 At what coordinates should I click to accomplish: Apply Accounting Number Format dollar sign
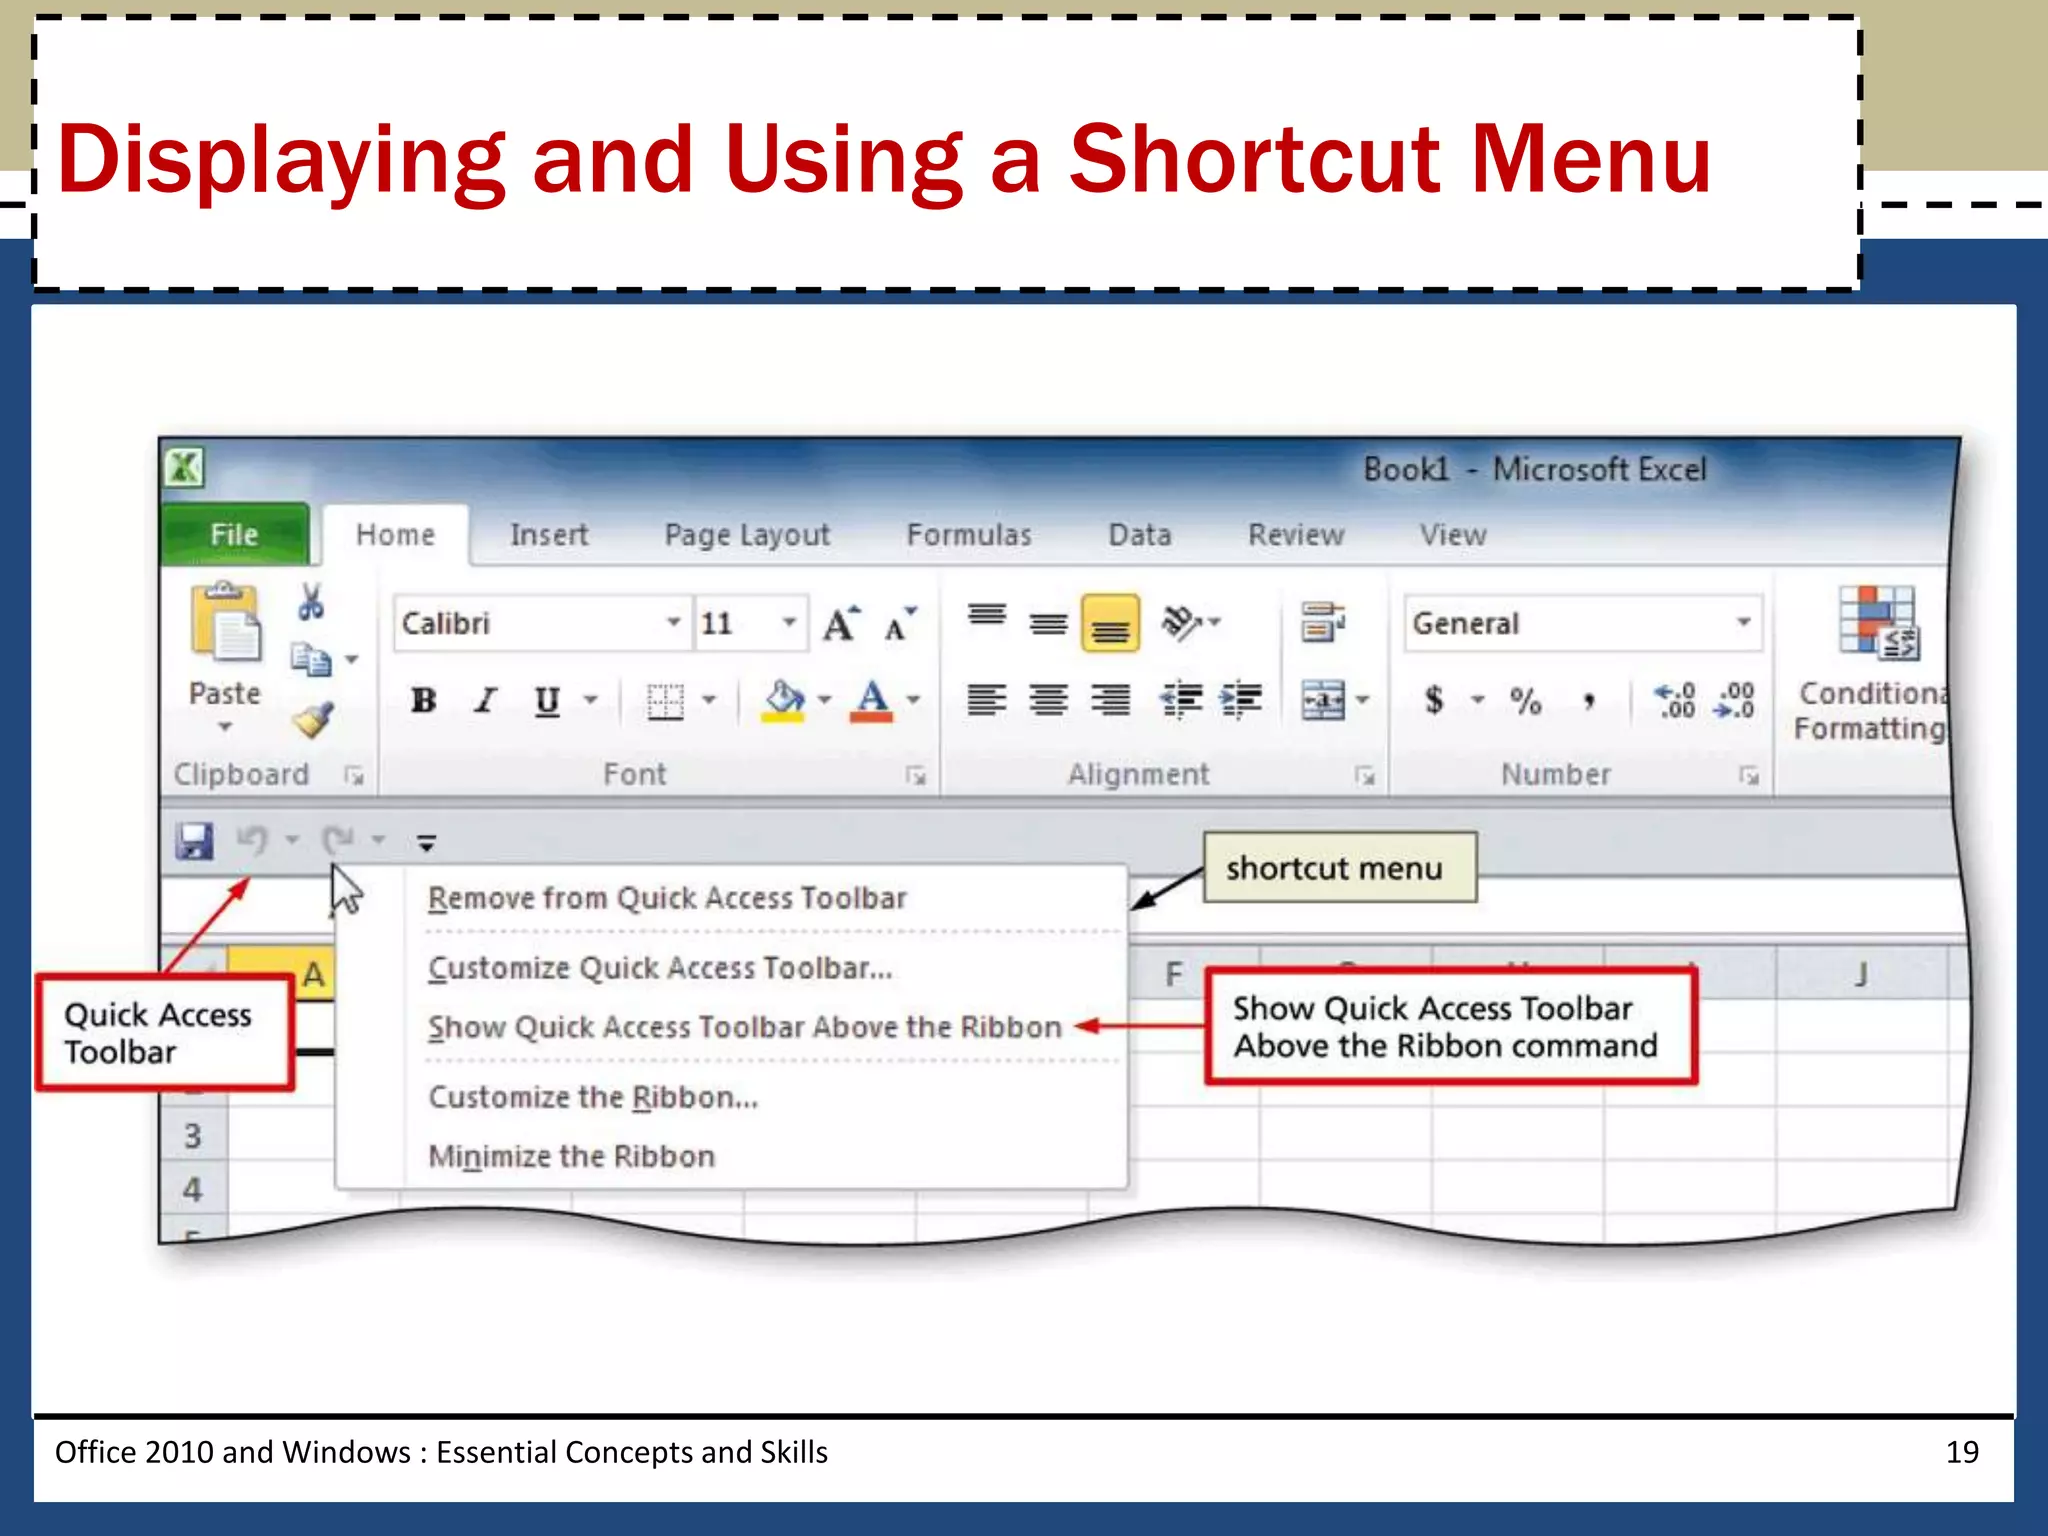(x=1434, y=700)
